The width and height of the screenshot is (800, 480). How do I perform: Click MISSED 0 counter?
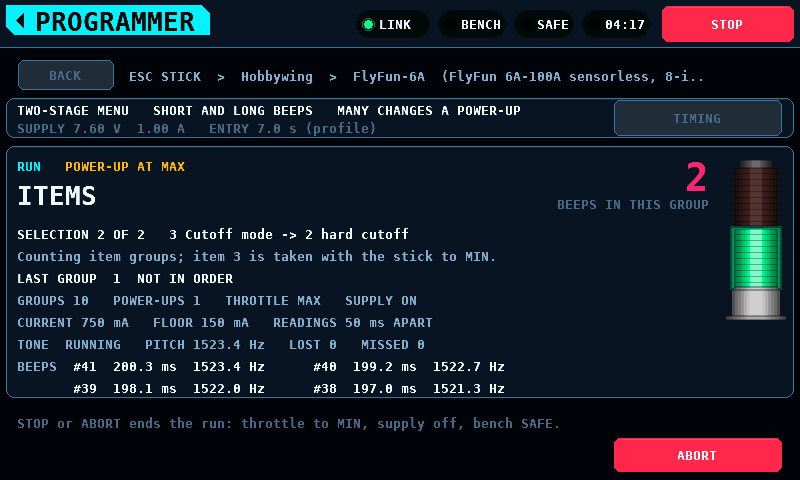(x=393, y=344)
